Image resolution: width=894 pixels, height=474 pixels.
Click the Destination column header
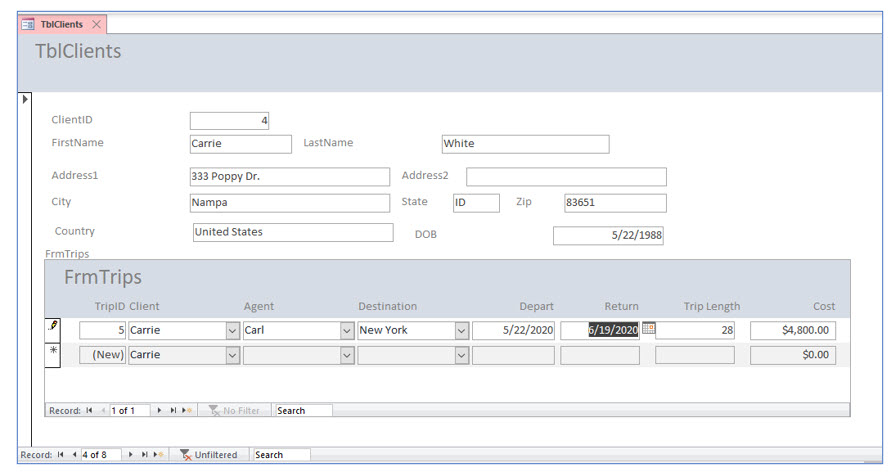point(387,306)
